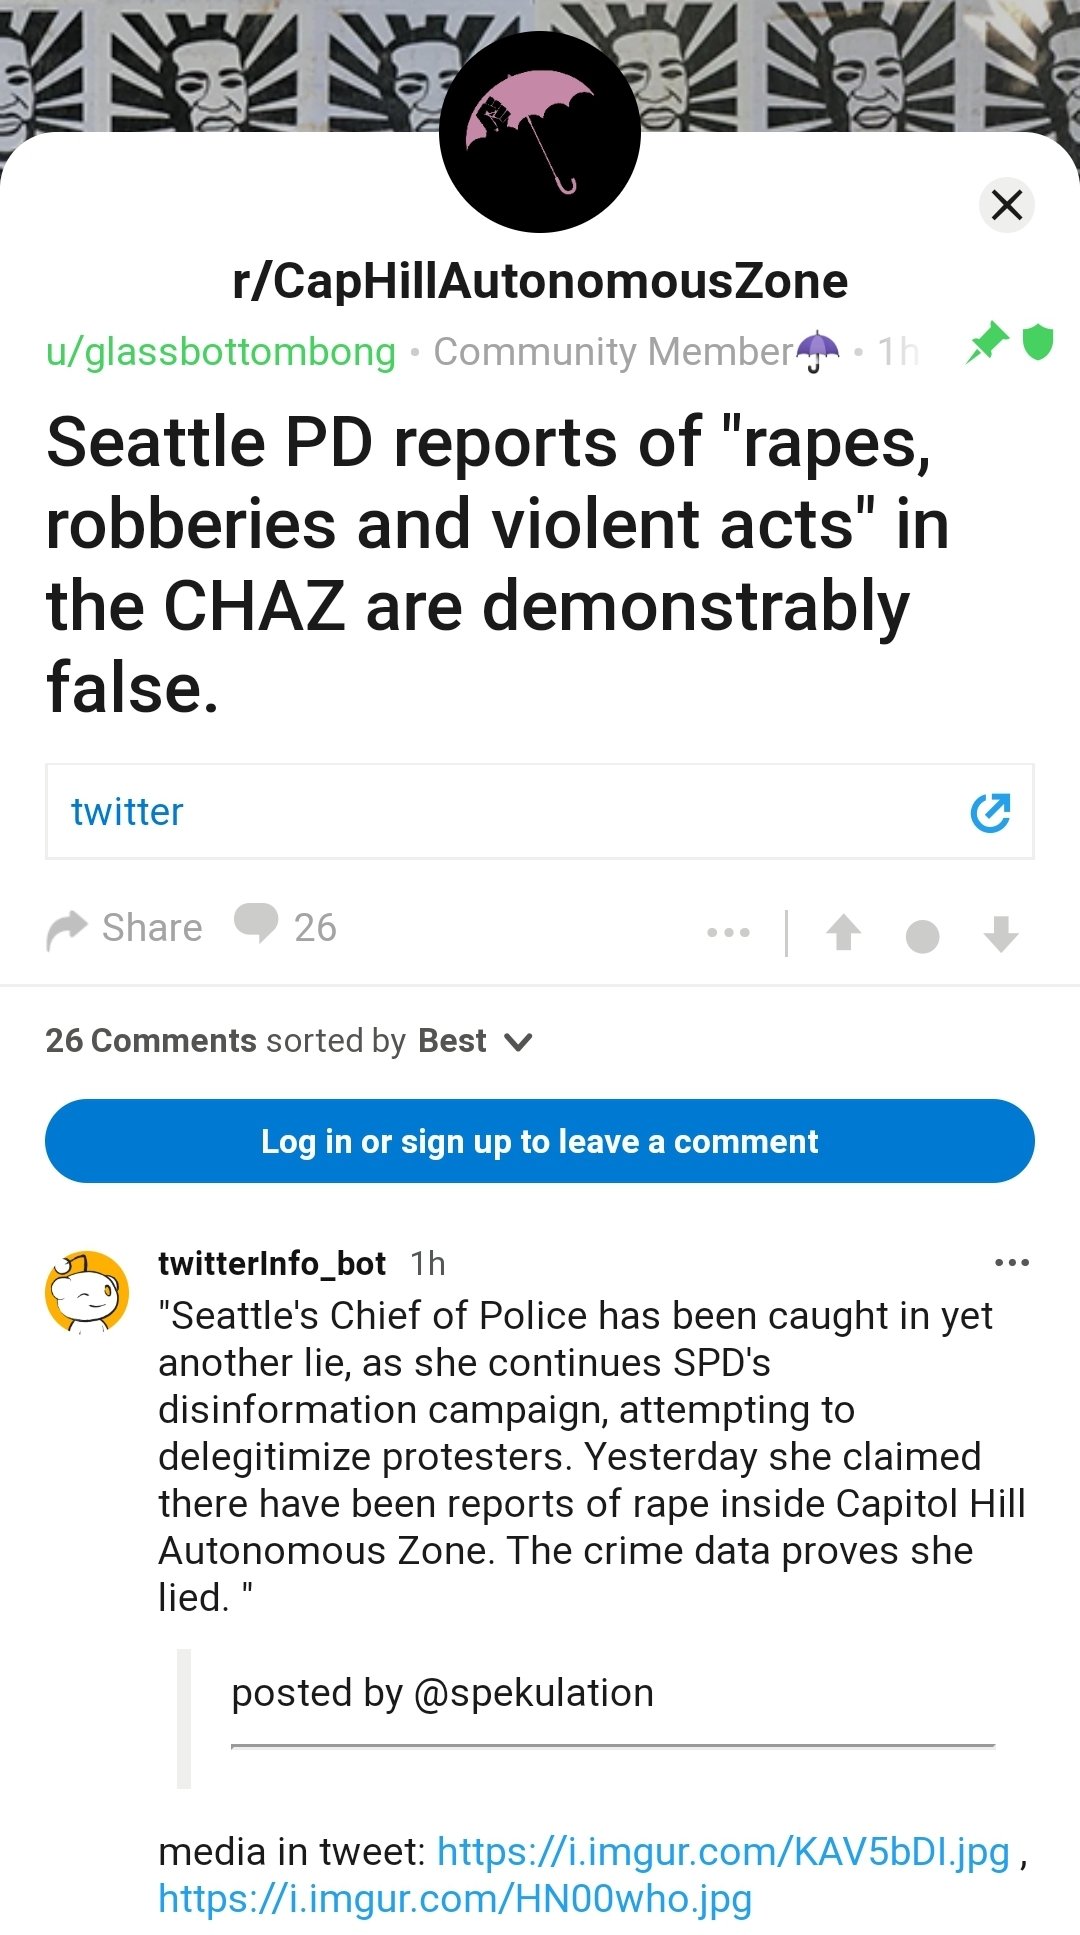The image size is (1080, 1935).
Task: Open the twitter link preview
Action: [128, 812]
